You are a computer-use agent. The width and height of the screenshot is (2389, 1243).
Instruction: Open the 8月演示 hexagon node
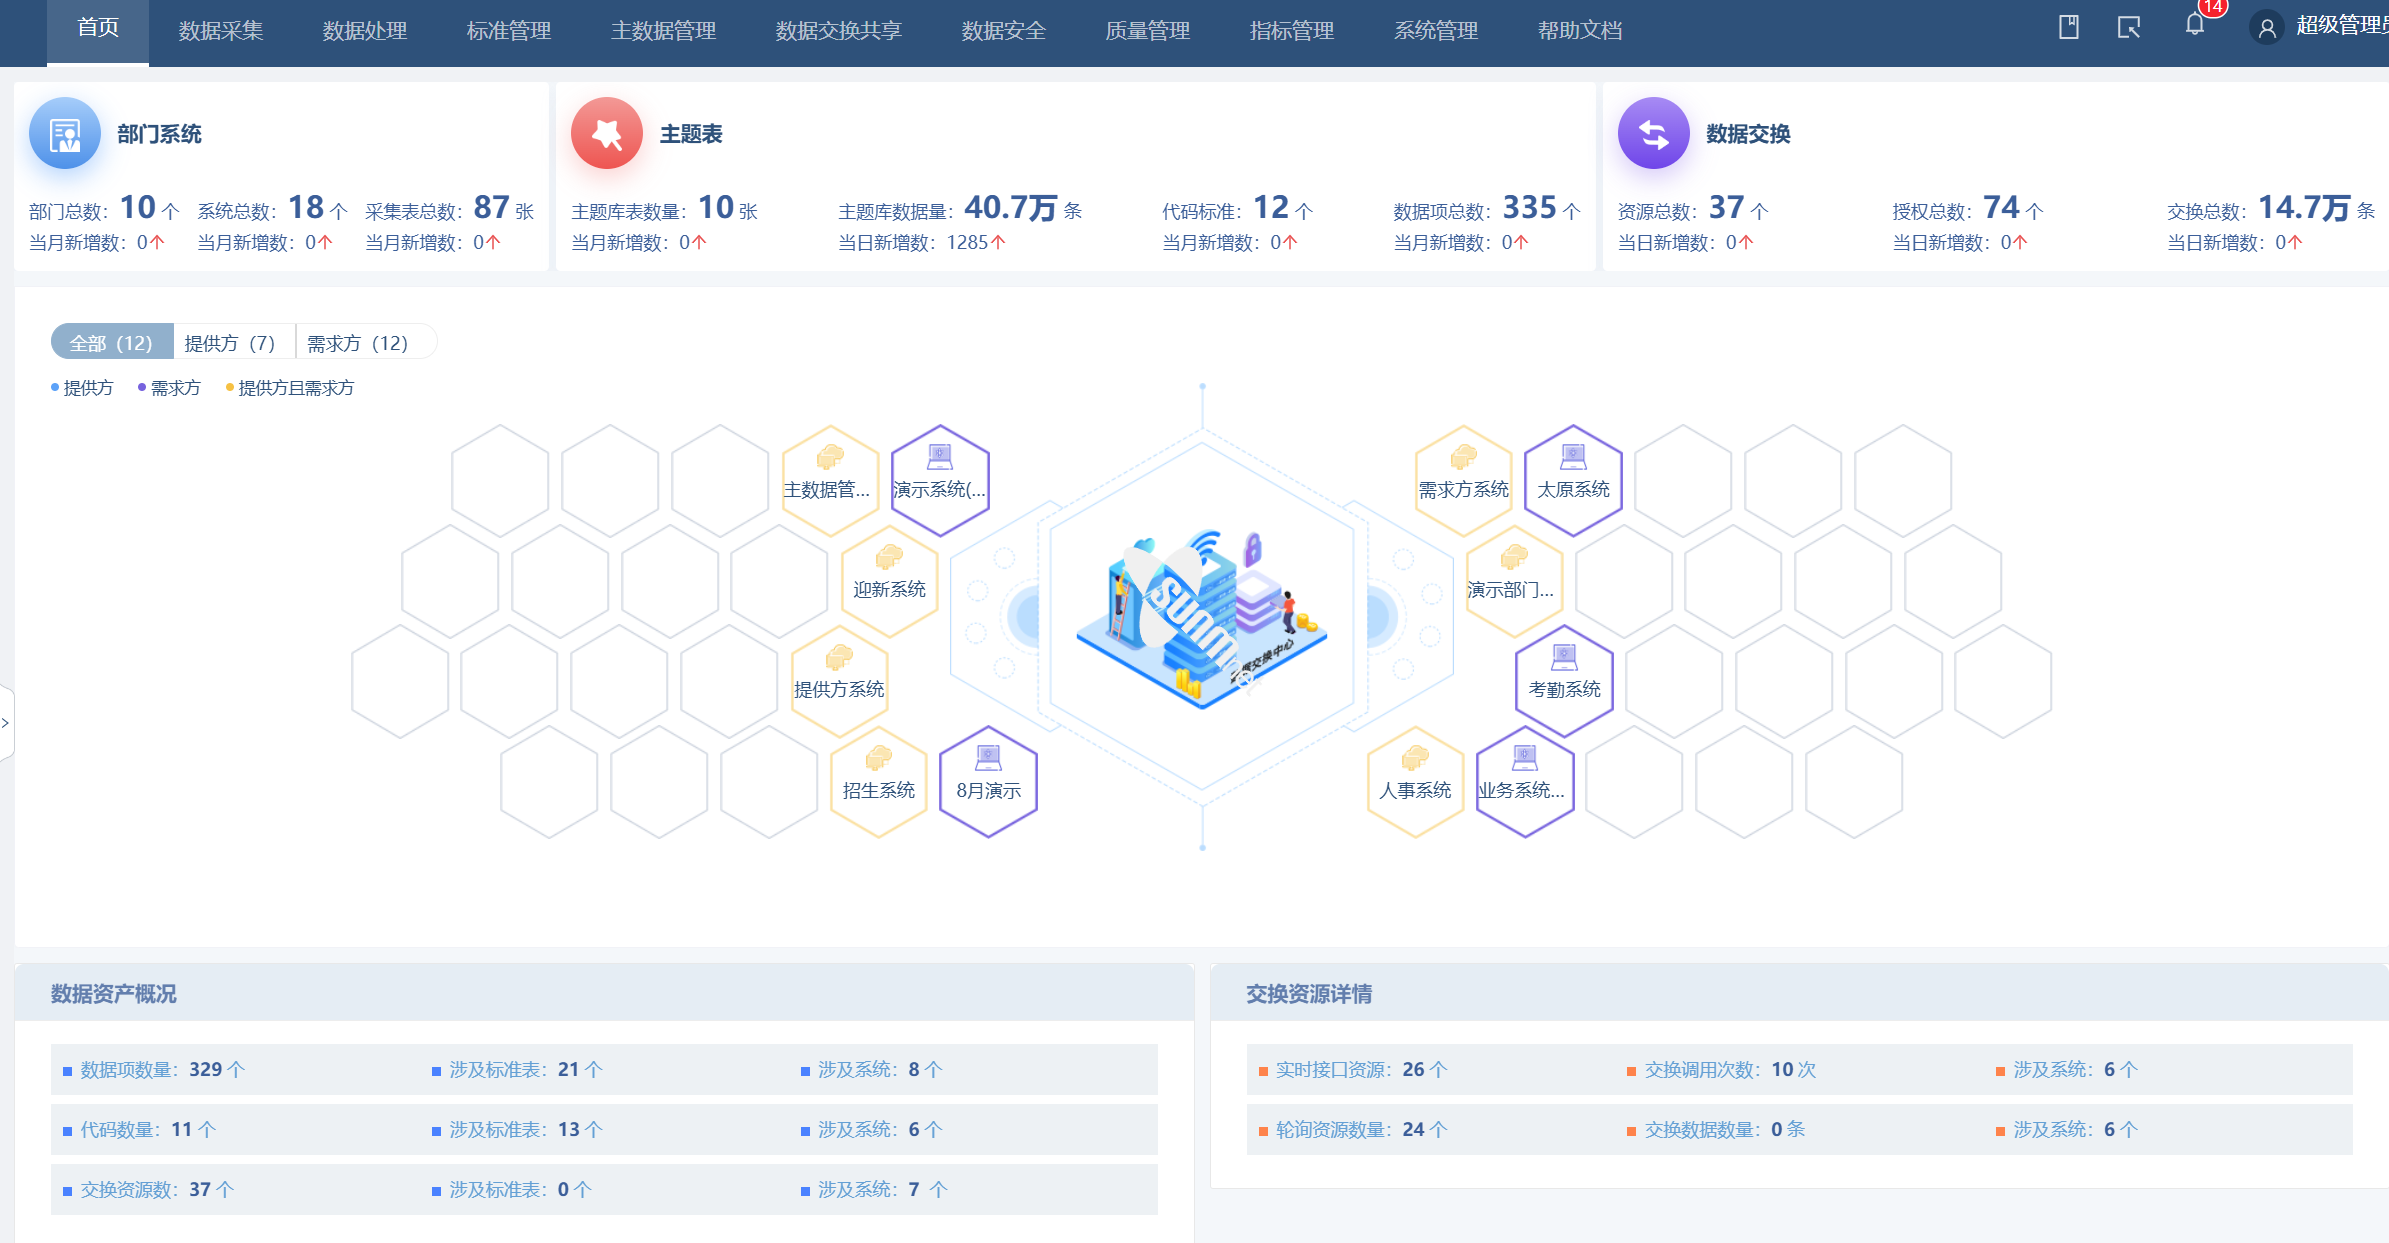(988, 781)
